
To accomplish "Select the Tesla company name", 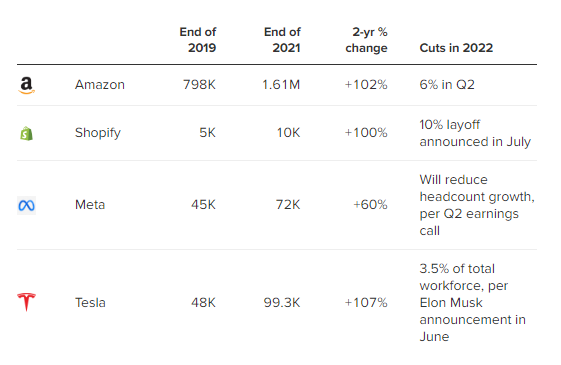I will [x=90, y=303].
